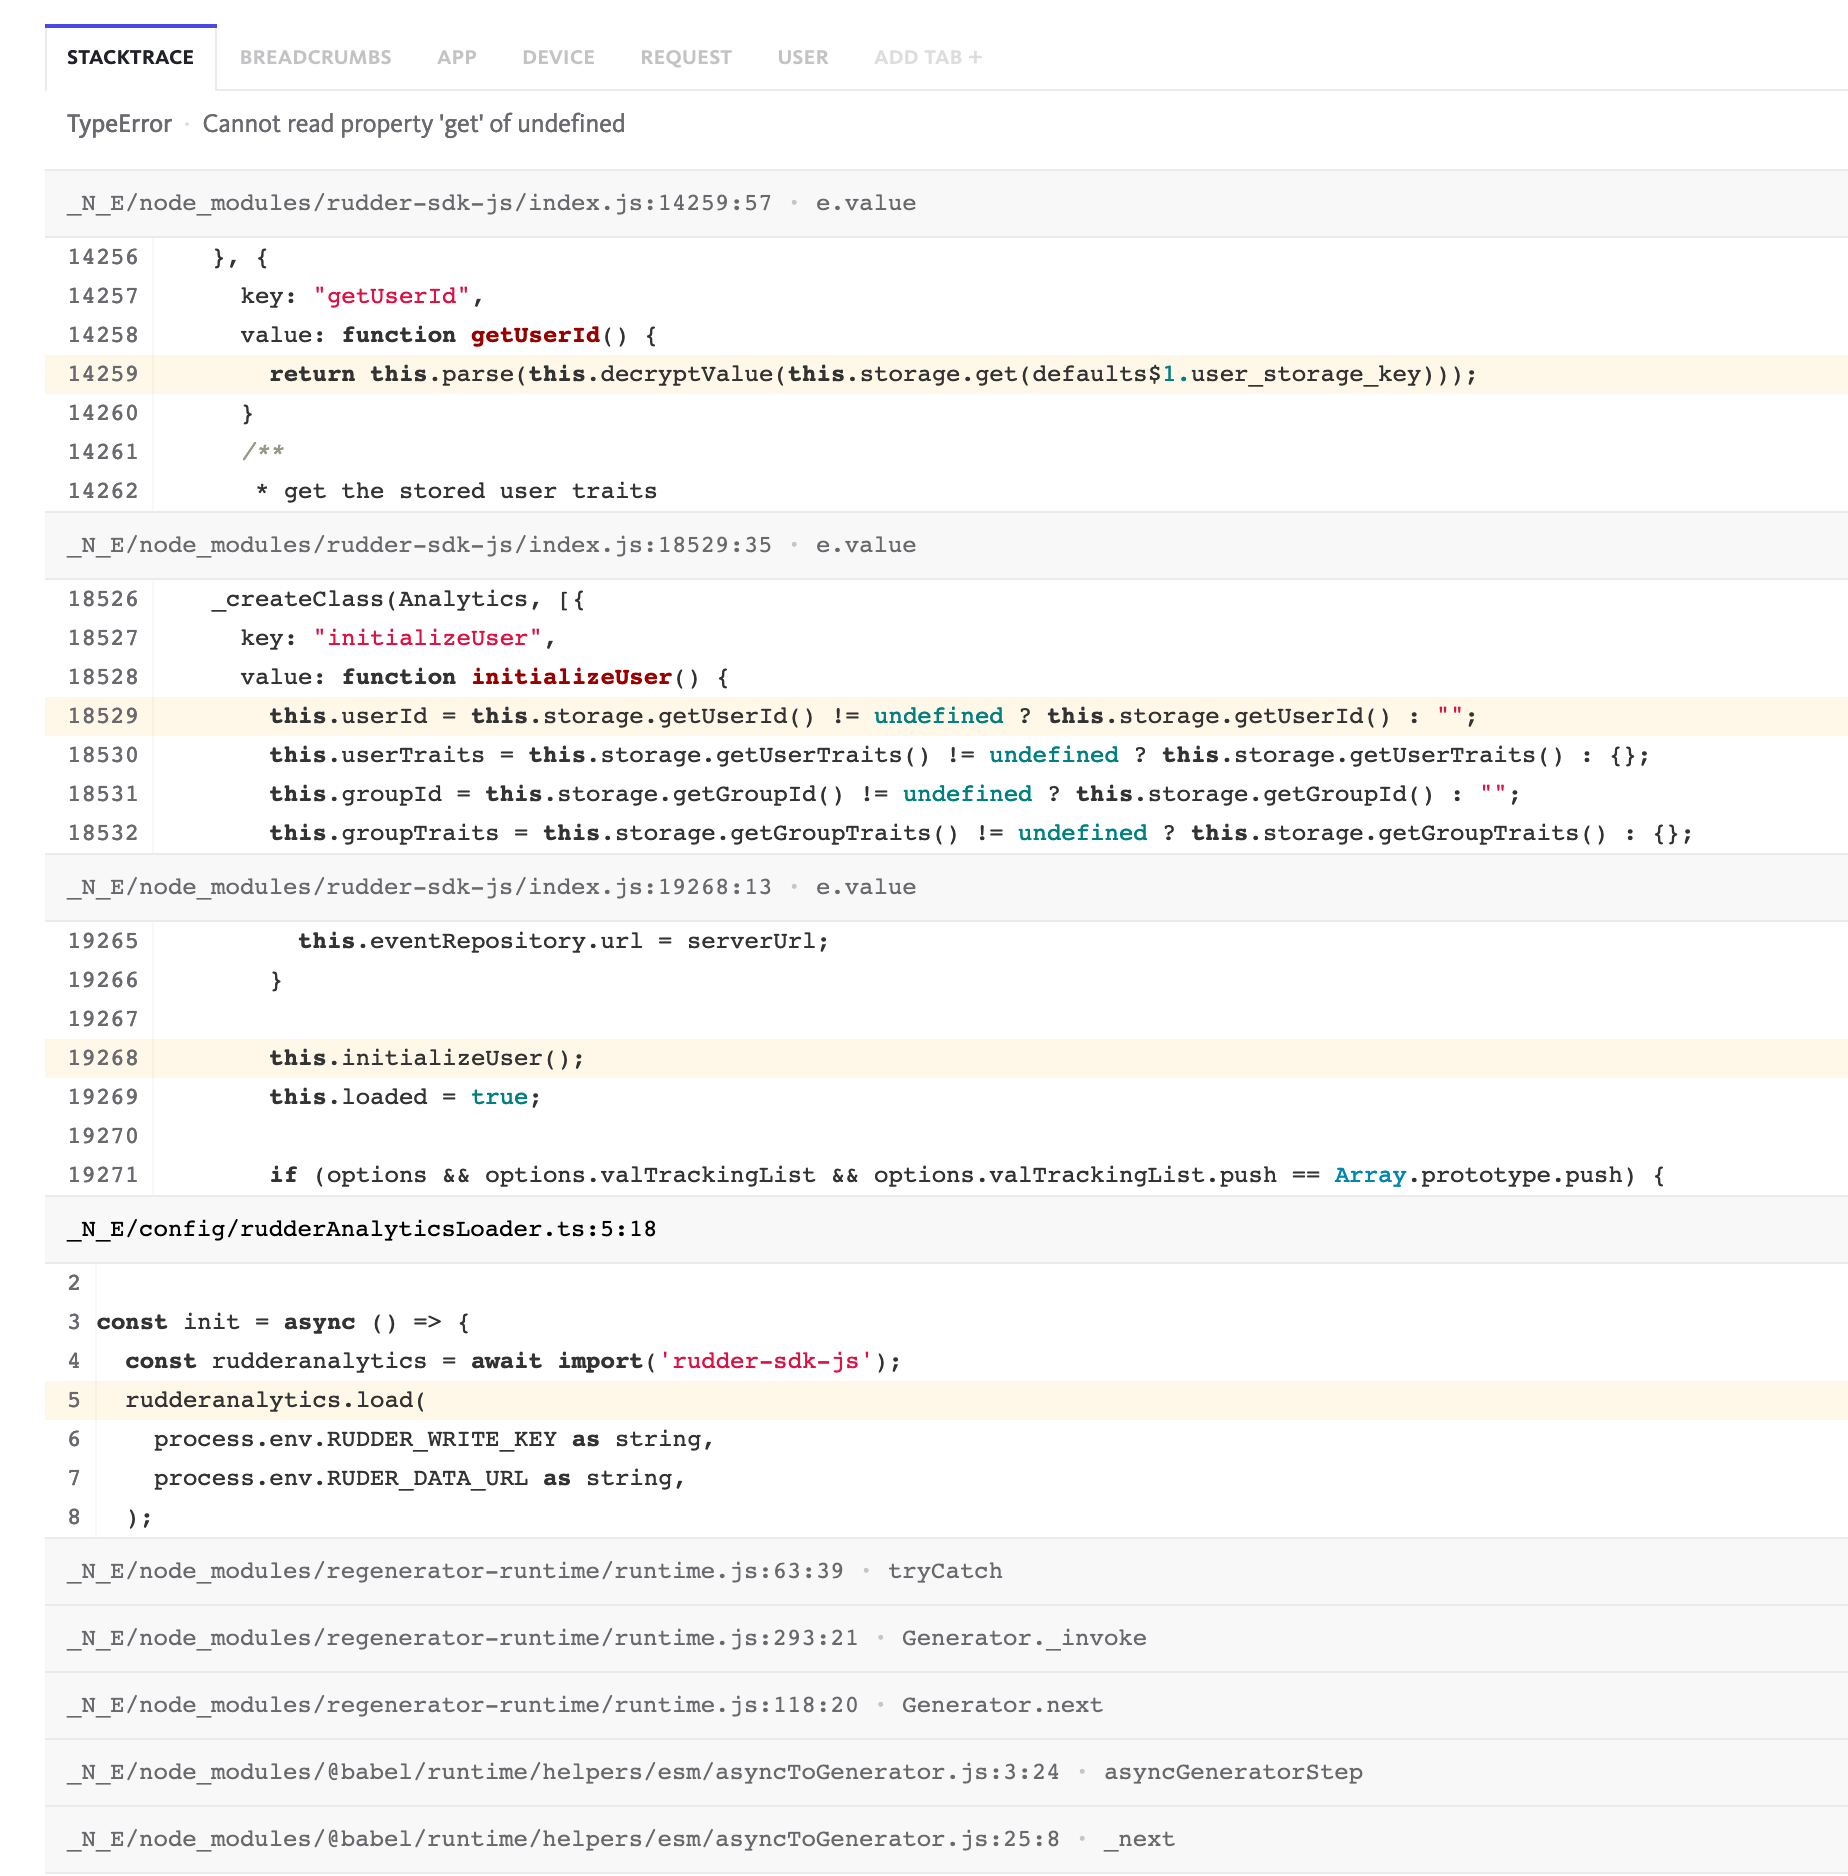
Task: Collapse the index.js:19268:13 stack frame
Action: click(x=418, y=886)
